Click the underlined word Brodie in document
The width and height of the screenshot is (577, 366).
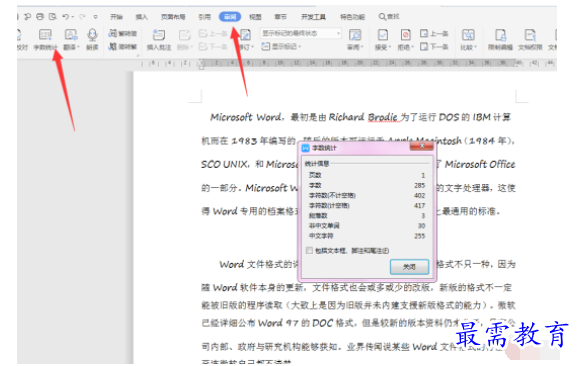[x=383, y=117]
